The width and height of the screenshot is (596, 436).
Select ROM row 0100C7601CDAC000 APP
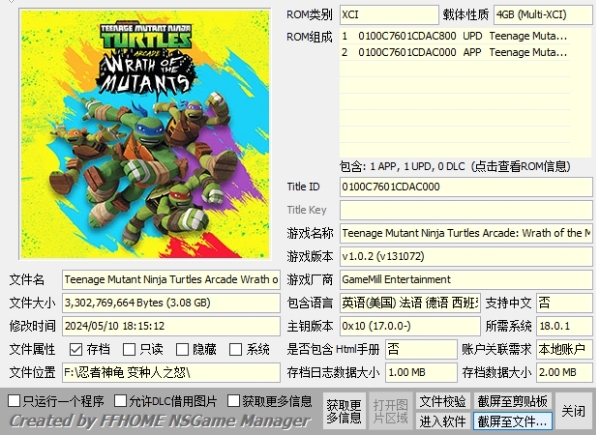[x=455, y=52]
